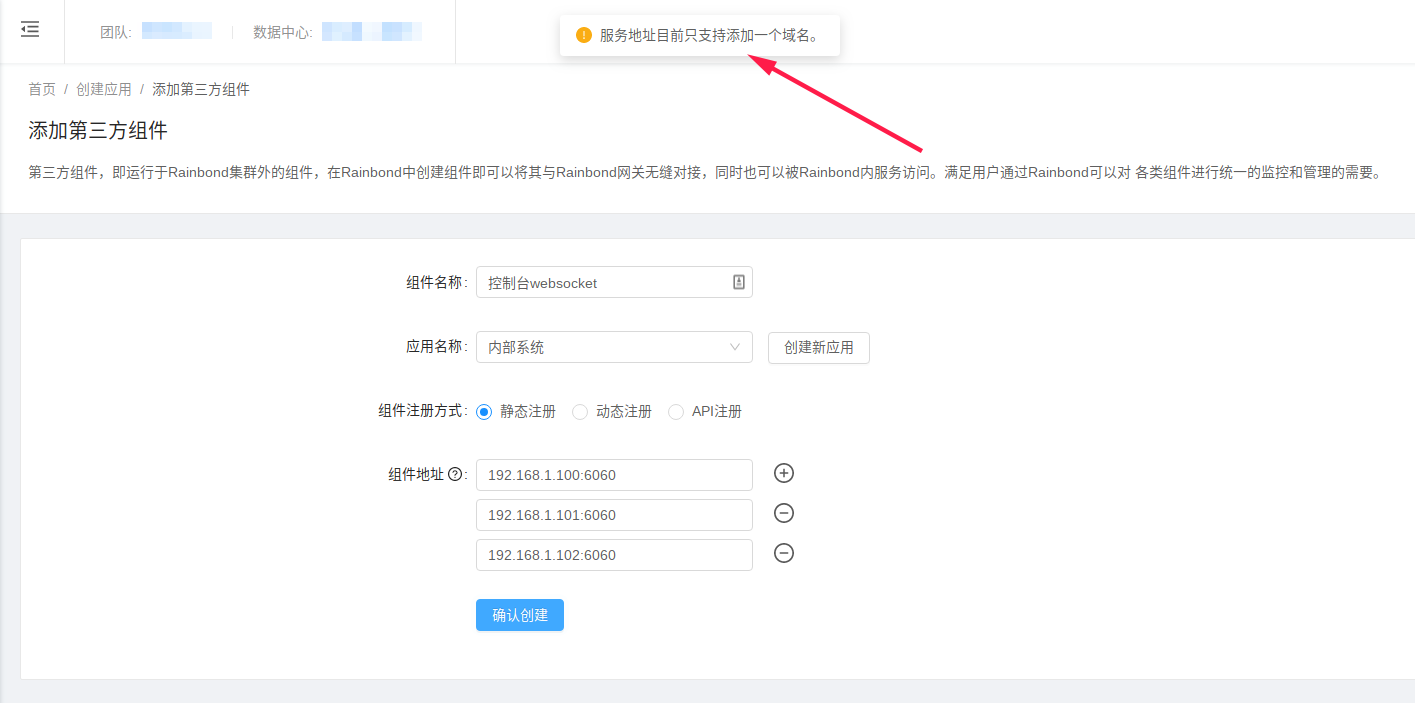The image size is (1415, 703).
Task: Remove the 192.168.1.102:6060 address row
Action: (x=784, y=553)
